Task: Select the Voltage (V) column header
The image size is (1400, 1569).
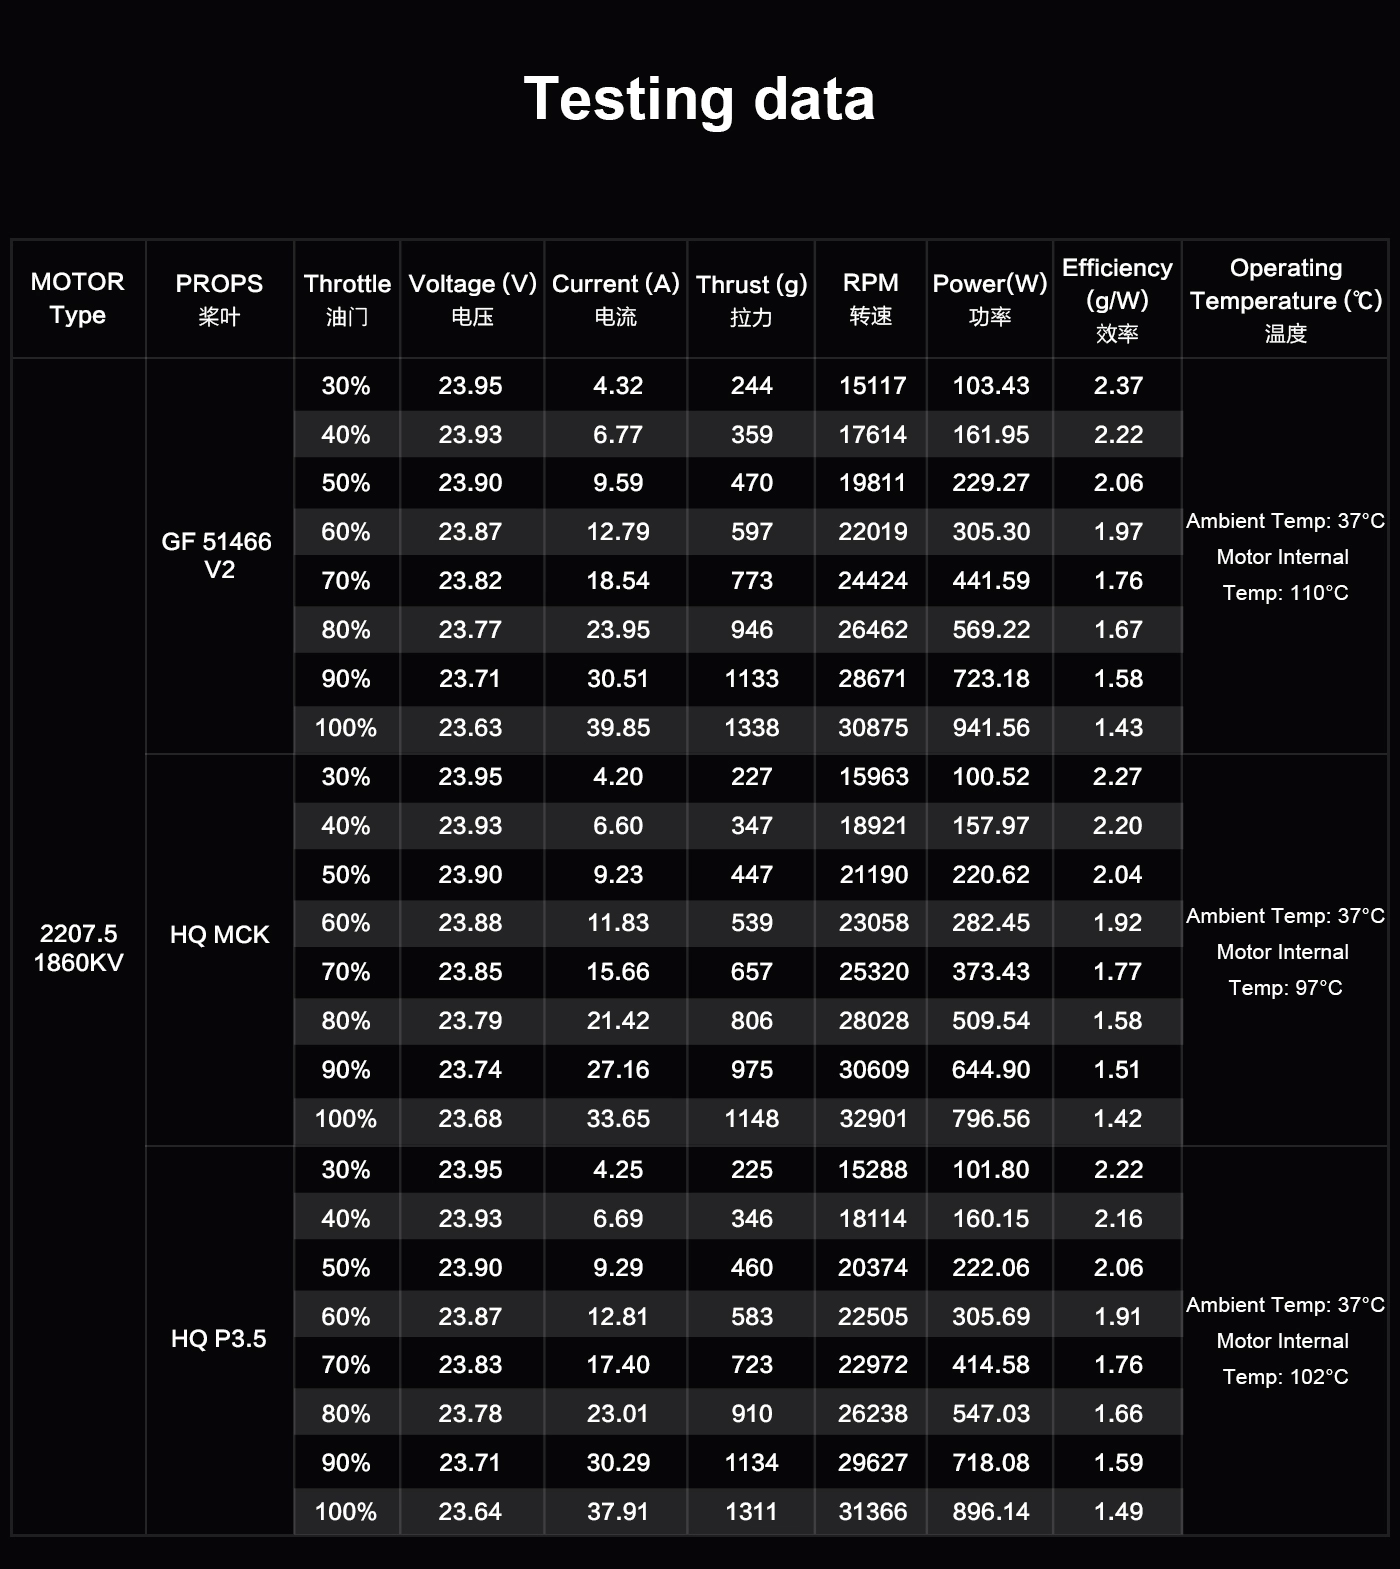Action: click(x=472, y=298)
